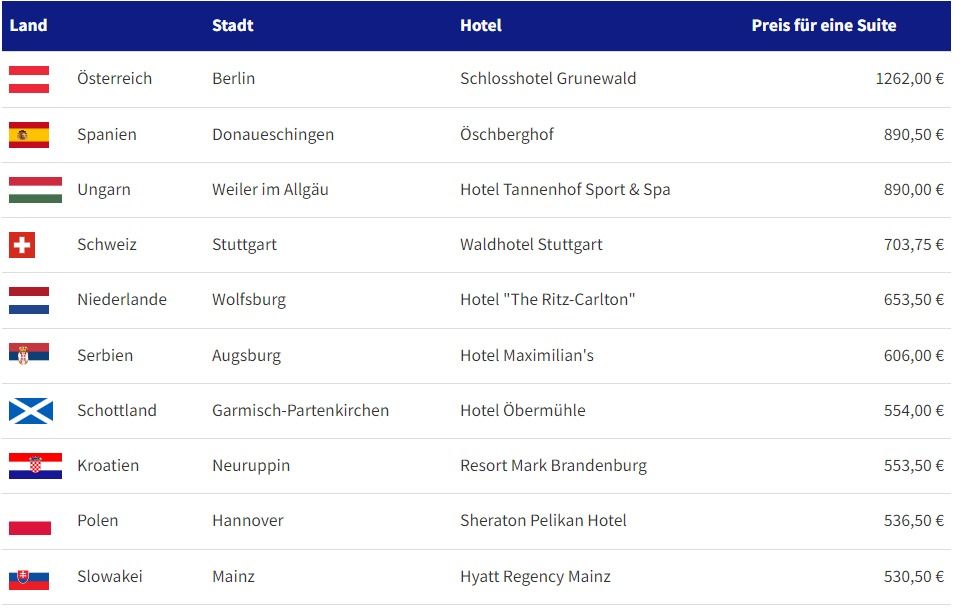Click the Preis für eine Suite header
Image resolution: width=963 pixels, height=608 pixels.
pyautogui.click(x=823, y=25)
